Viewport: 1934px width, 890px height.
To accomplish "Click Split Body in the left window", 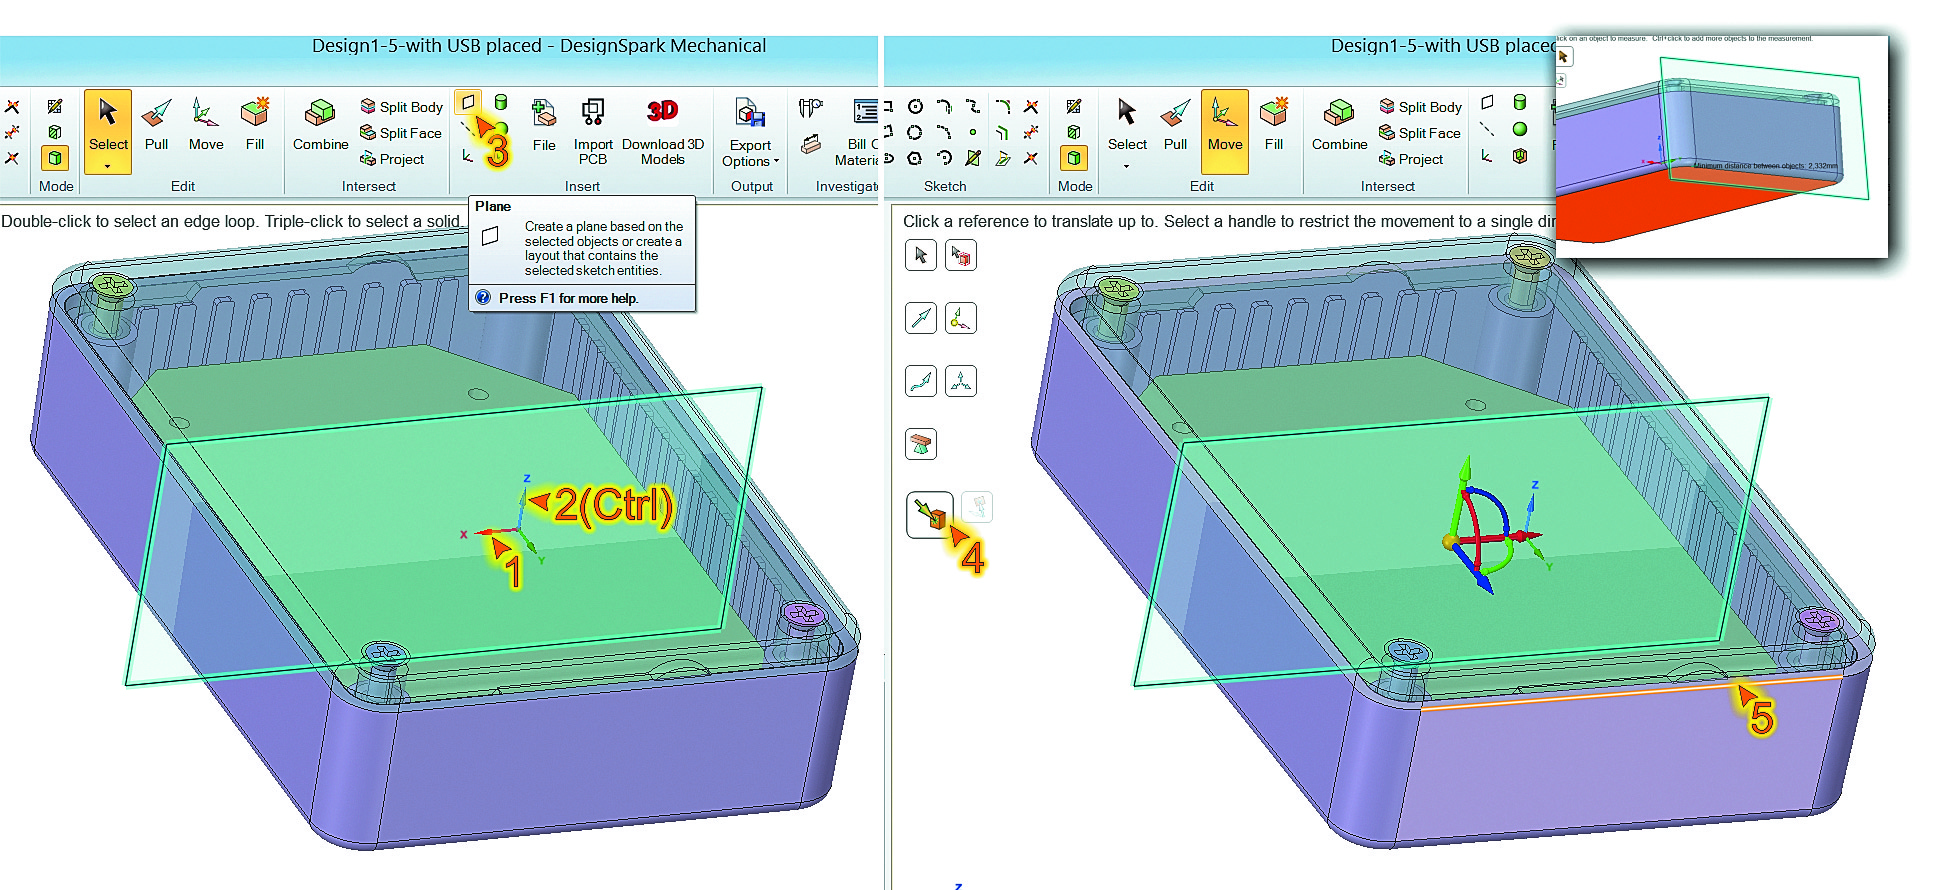I will pyautogui.click(x=401, y=107).
